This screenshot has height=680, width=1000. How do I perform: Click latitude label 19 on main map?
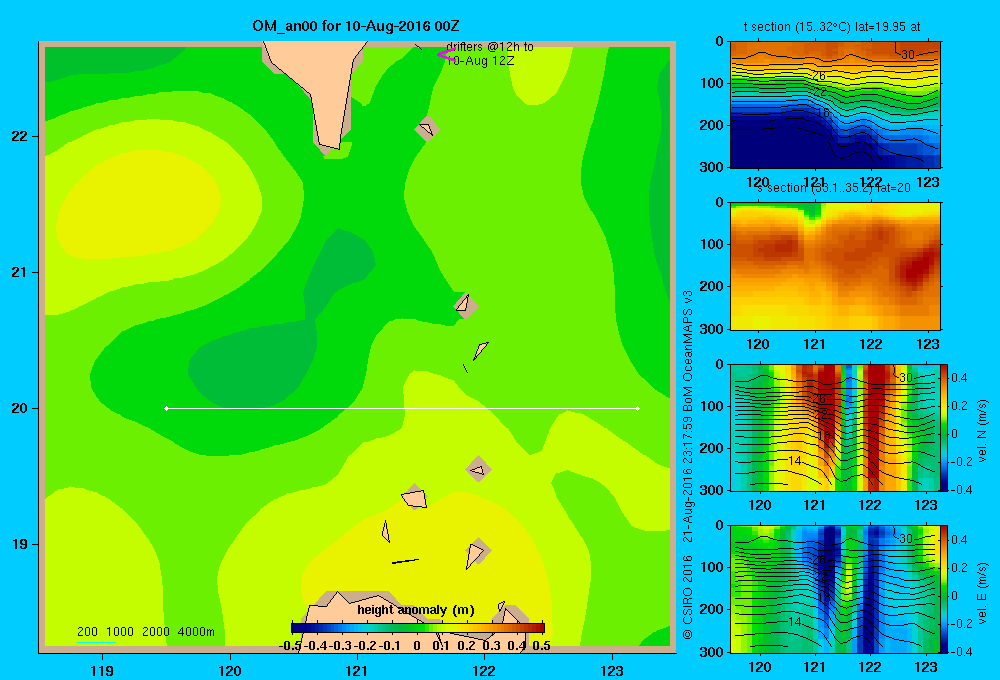[20, 544]
